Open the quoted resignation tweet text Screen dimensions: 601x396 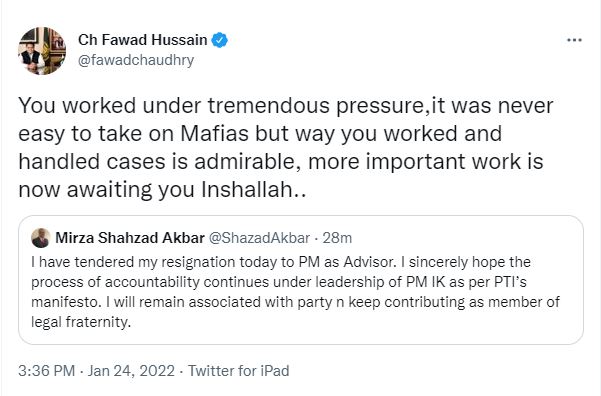[295, 292]
